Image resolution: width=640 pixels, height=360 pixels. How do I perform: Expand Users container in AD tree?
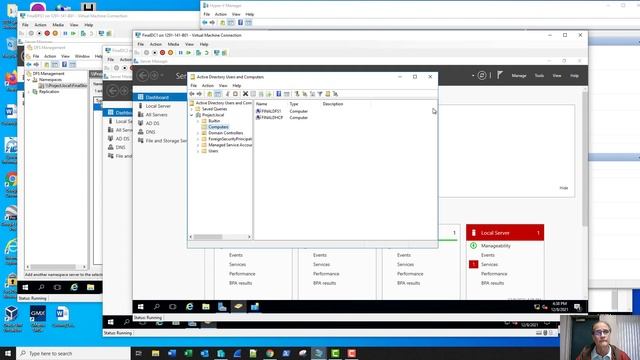coord(198,151)
